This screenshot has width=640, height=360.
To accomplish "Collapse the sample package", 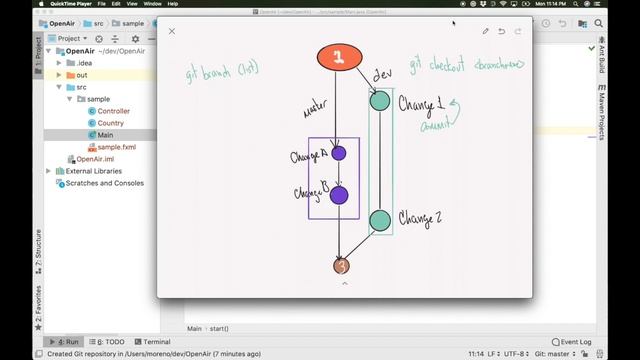I will [70, 99].
